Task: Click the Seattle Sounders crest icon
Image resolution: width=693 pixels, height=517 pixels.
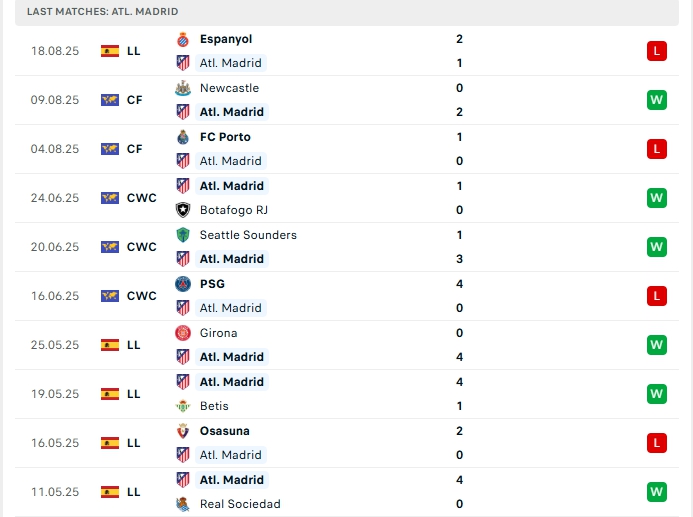Action: pos(183,235)
